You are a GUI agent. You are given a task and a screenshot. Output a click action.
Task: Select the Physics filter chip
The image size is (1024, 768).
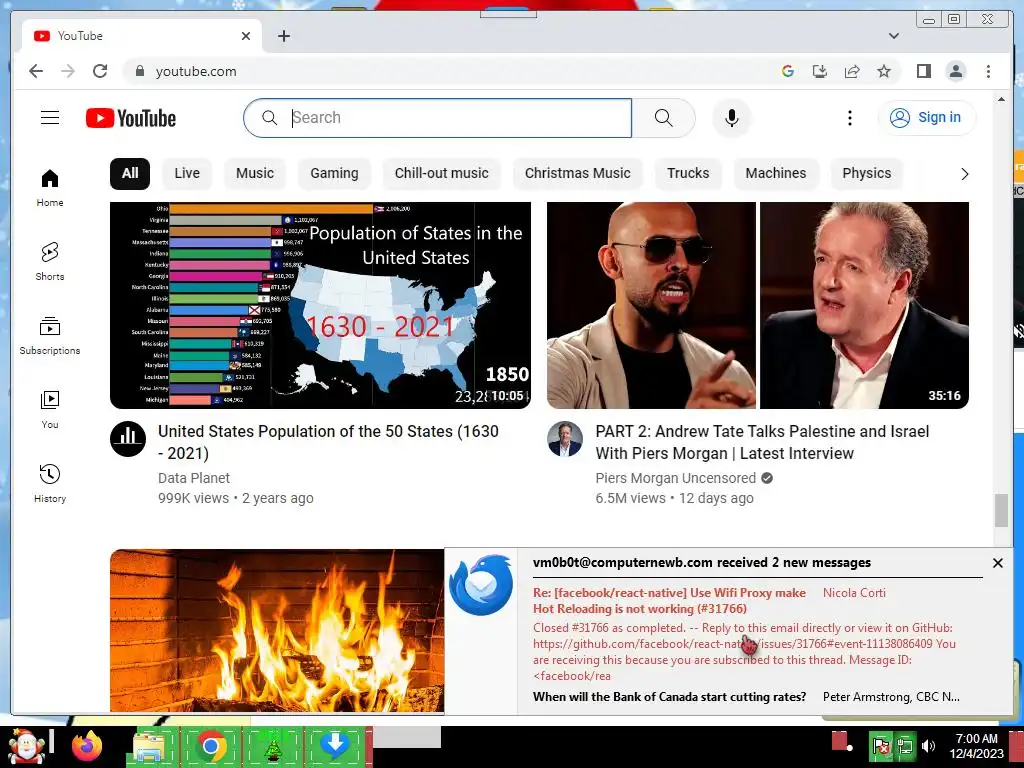pyautogui.click(x=867, y=173)
